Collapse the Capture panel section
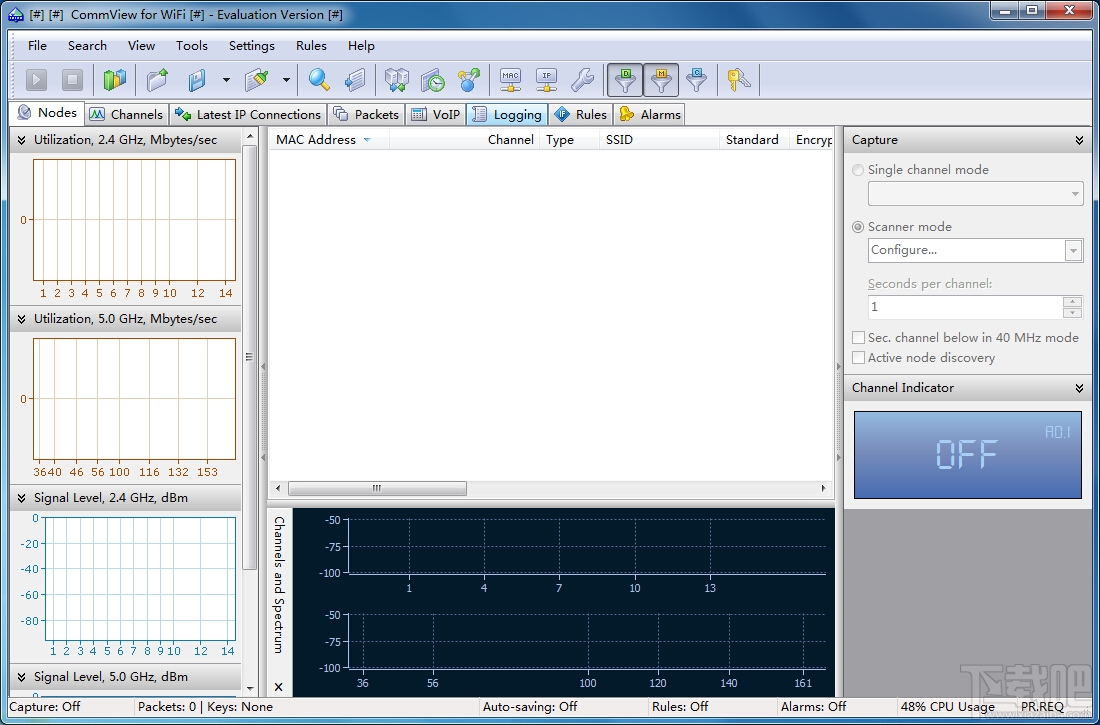The image size is (1100, 725). pyautogui.click(x=1079, y=141)
